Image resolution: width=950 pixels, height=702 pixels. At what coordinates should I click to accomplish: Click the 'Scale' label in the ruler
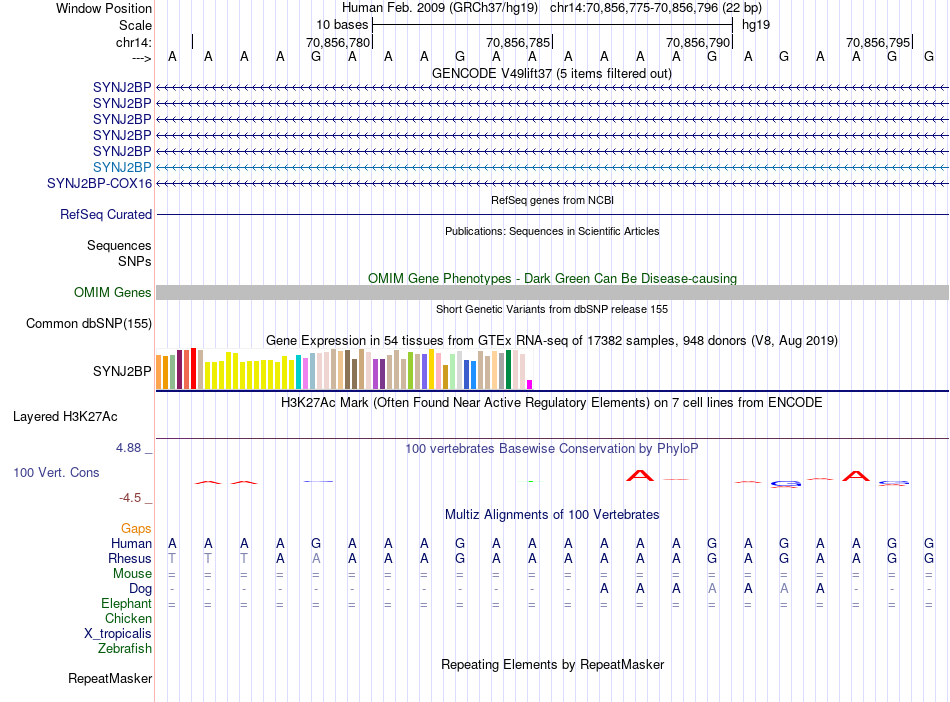[x=135, y=25]
